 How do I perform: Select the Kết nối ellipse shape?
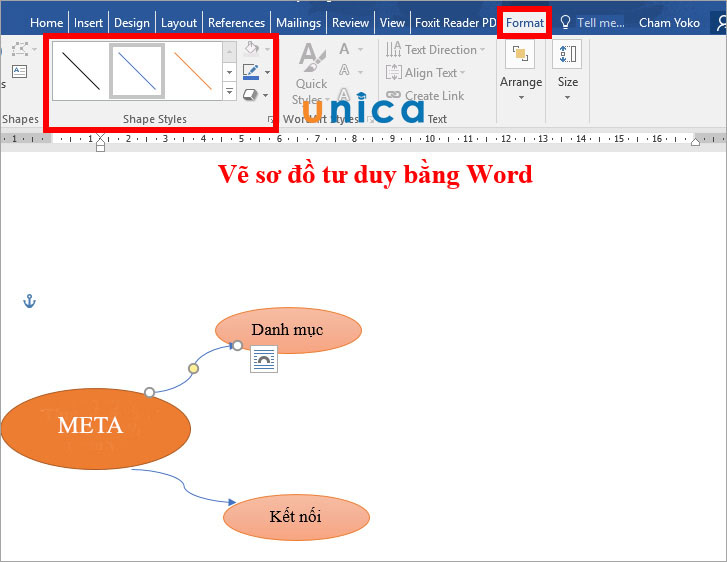296,517
